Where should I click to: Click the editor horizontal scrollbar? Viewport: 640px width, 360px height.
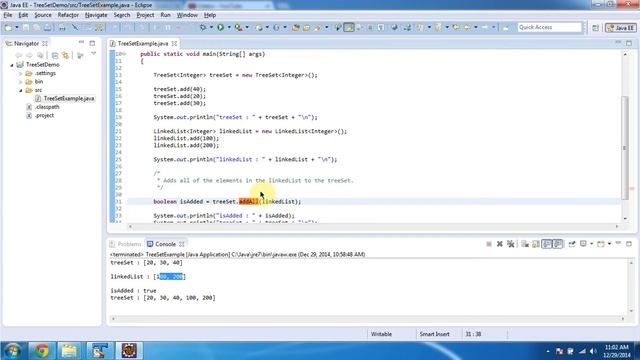(x=373, y=227)
